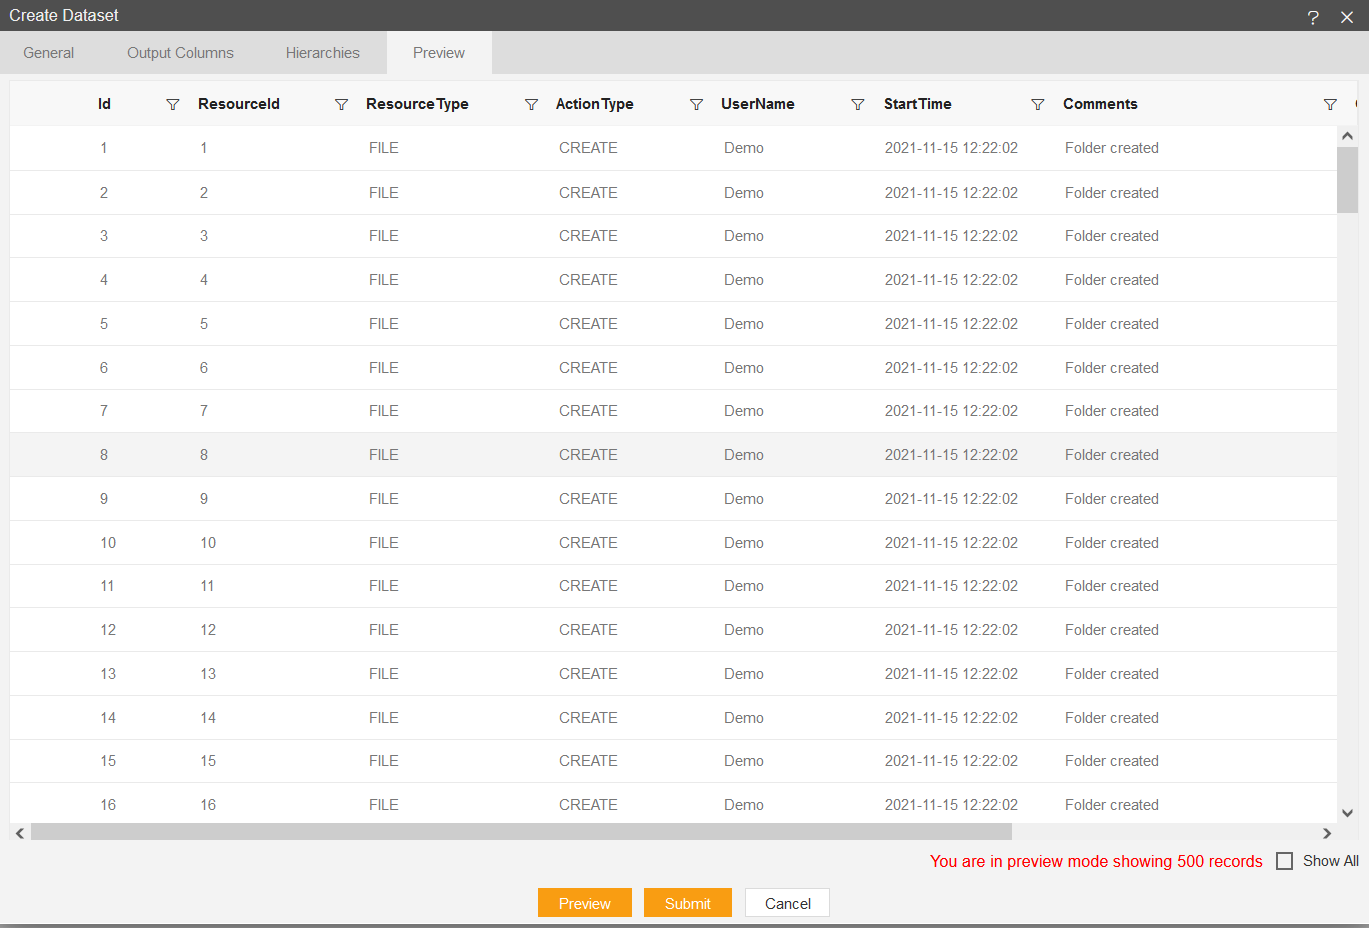Click the vertical scrollbar up arrow
Screen dimensions: 1369x928
pyautogui.click(x=1347, y=136)
